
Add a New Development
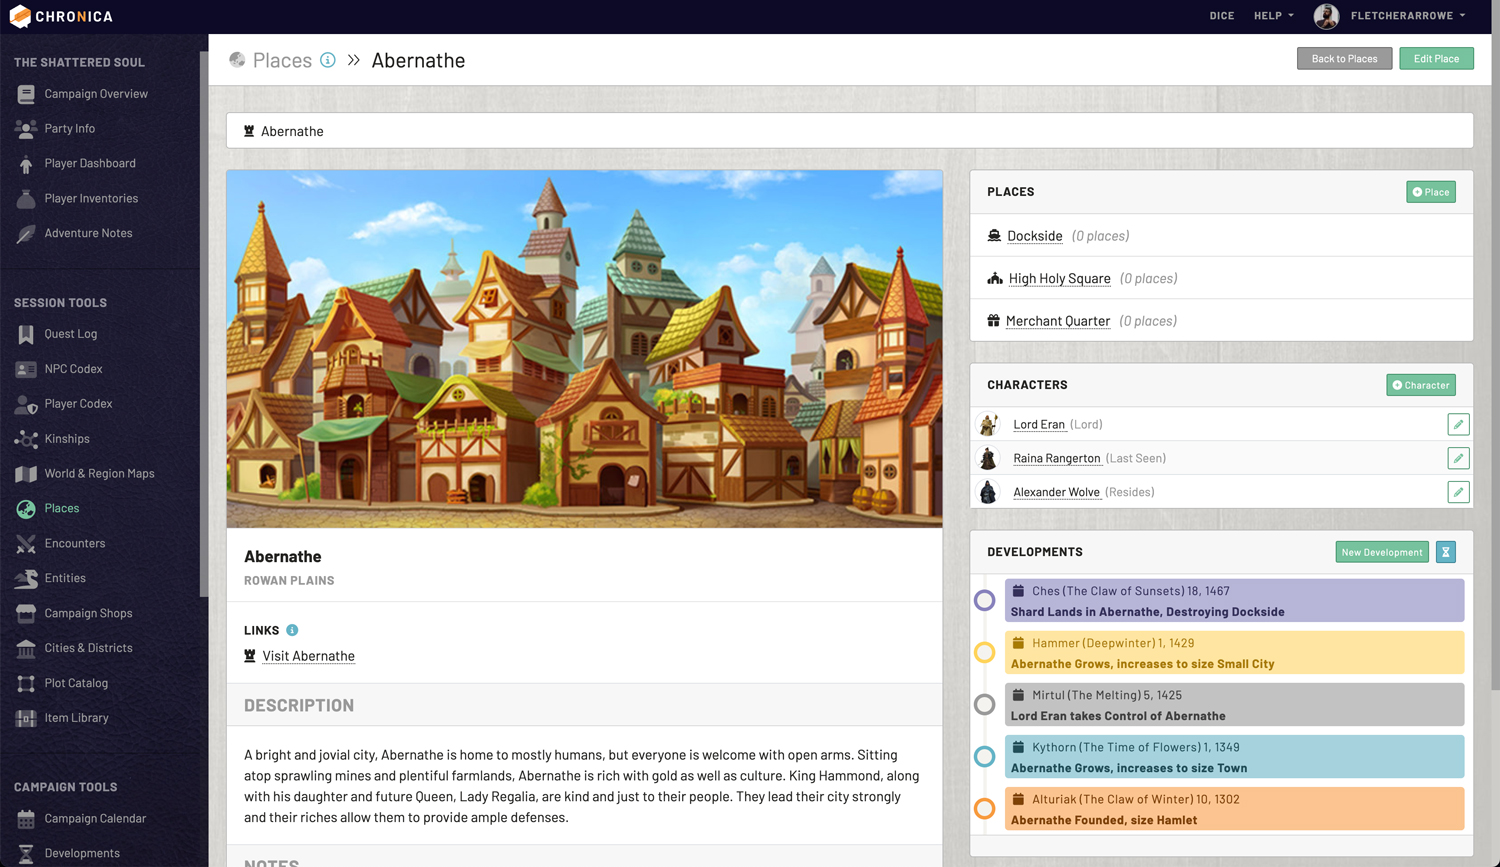click(x=1381, y=552)
